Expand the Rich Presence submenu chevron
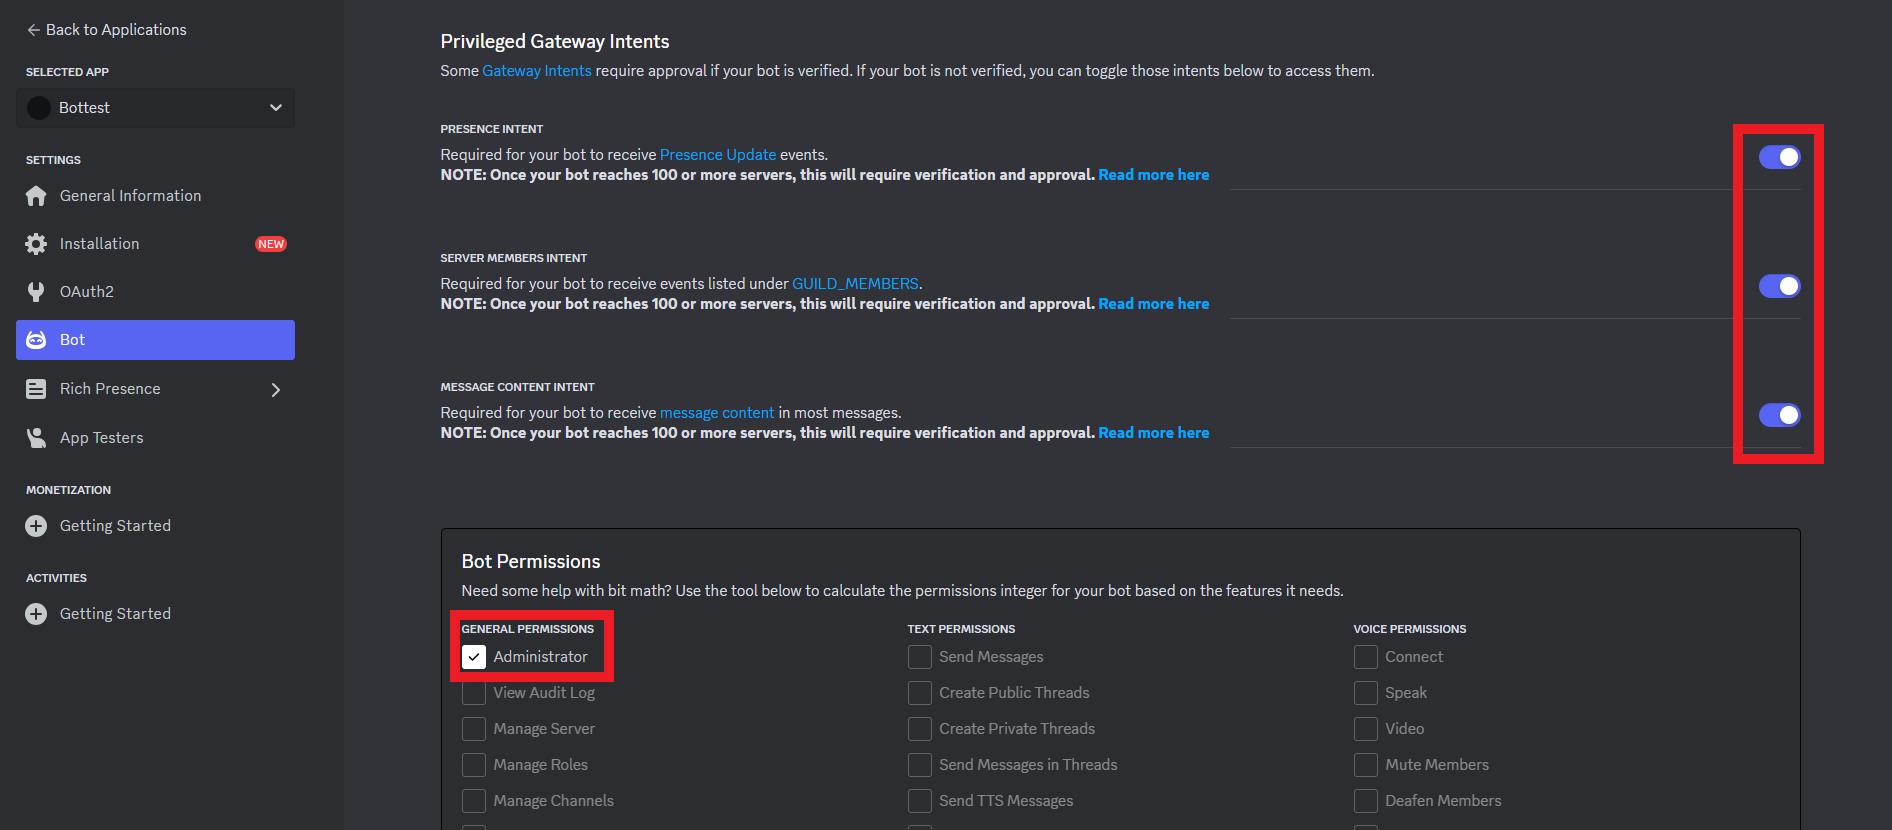The width and height of the screenshot is (1892, 830). coord(276,390)
